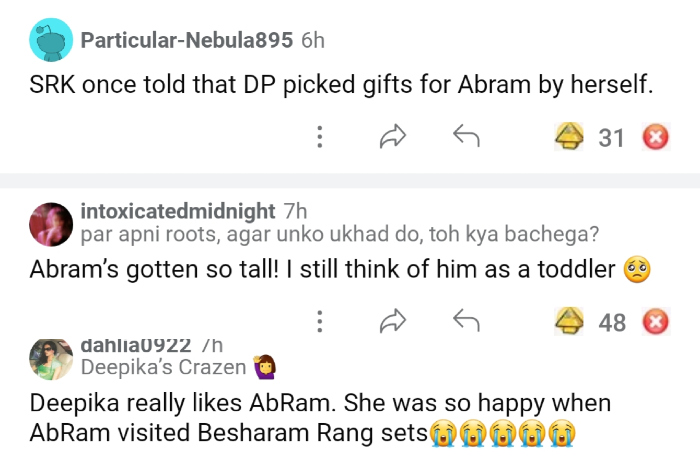Image resolution: width=700 pixels, height=466 pixels.
Task: Open more options for Particular-Nebula895's comment
Action: pos(319,137)
